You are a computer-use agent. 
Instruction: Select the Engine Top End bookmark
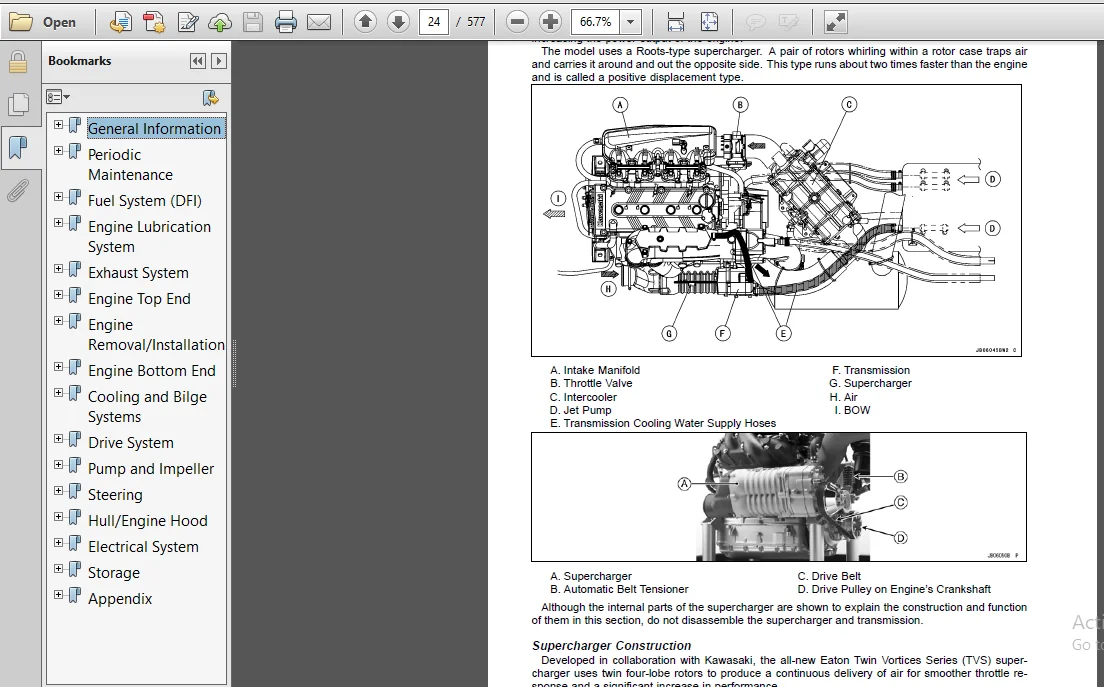point(139,299)
